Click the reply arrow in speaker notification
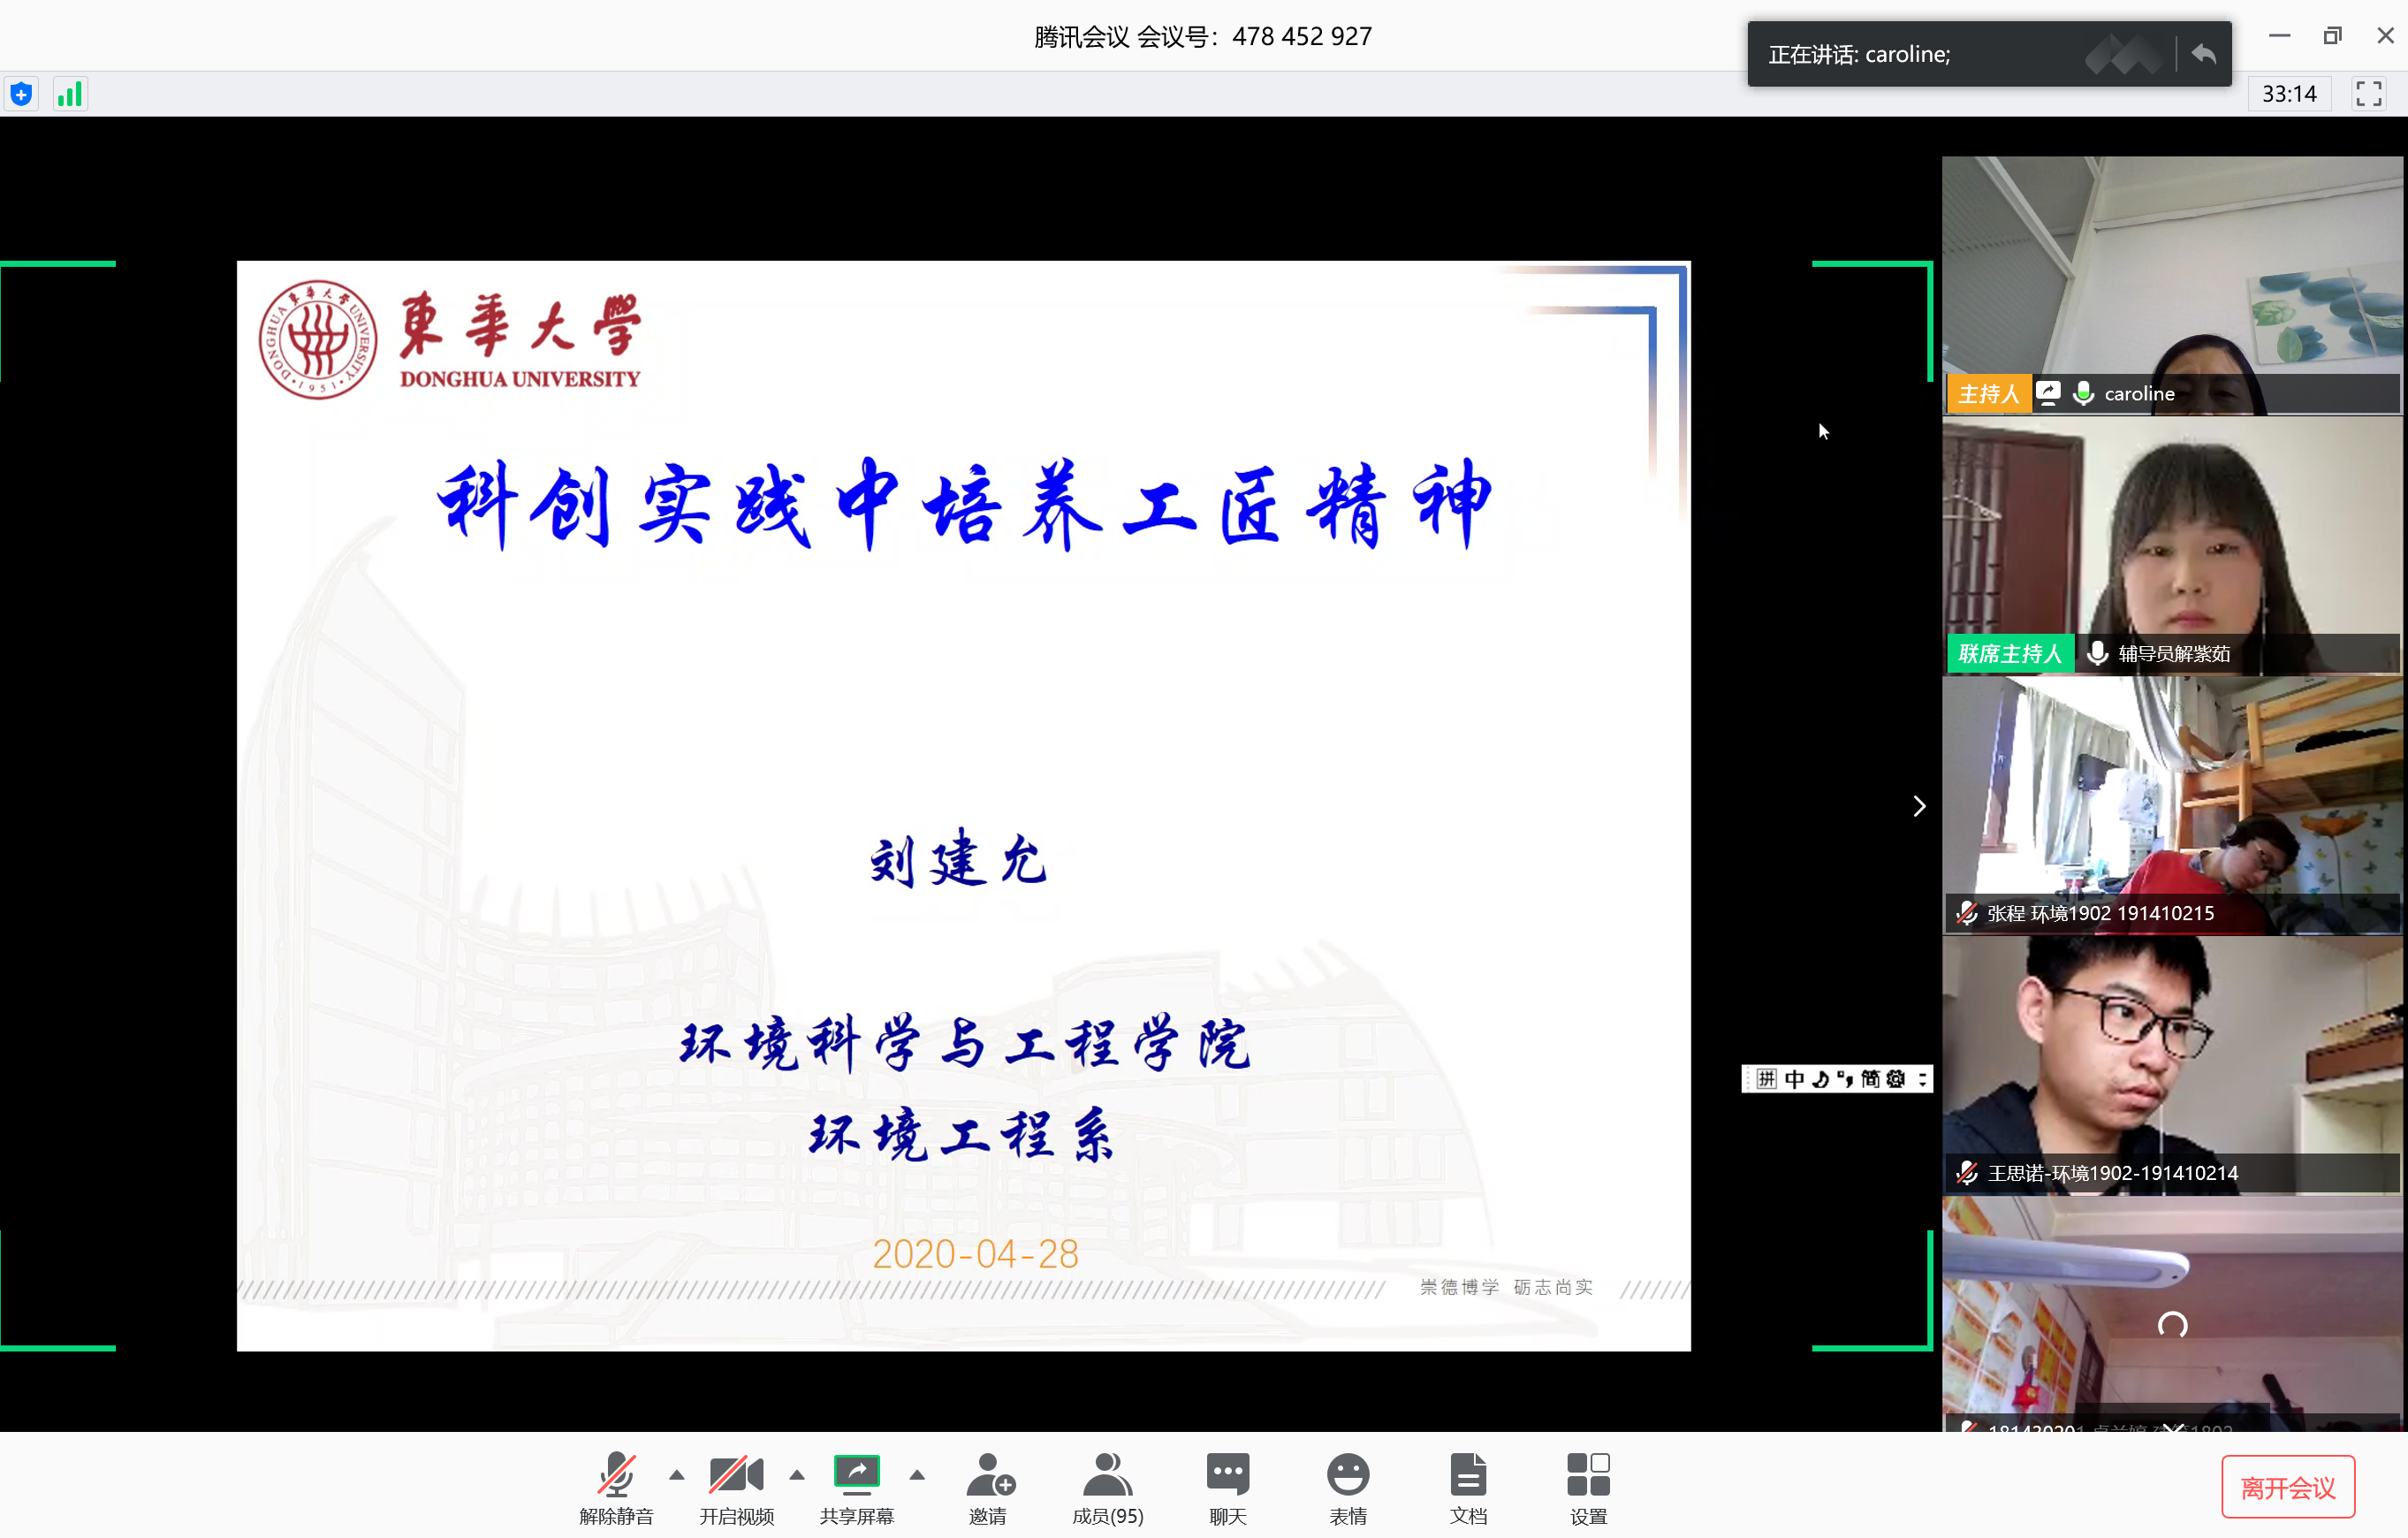Image resolution: width=2408 pixels, height=1538 pixels. (x=2203, y=54)
